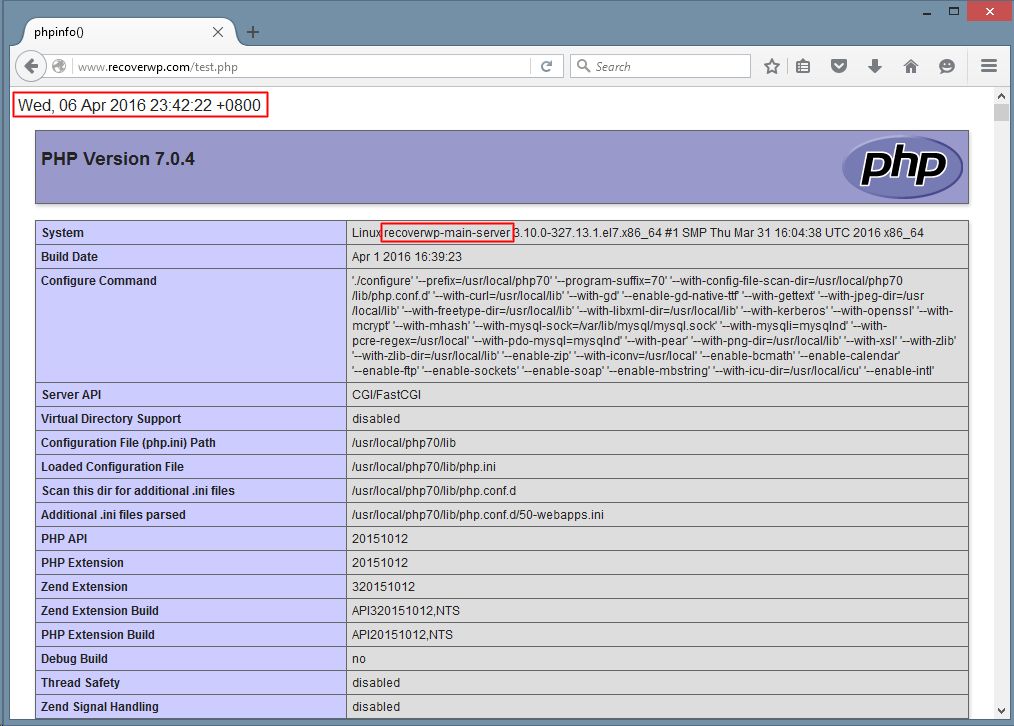Click the 'PHP Extension' row label
This screenshot has height=726, width=1014.
click(82, 562)
